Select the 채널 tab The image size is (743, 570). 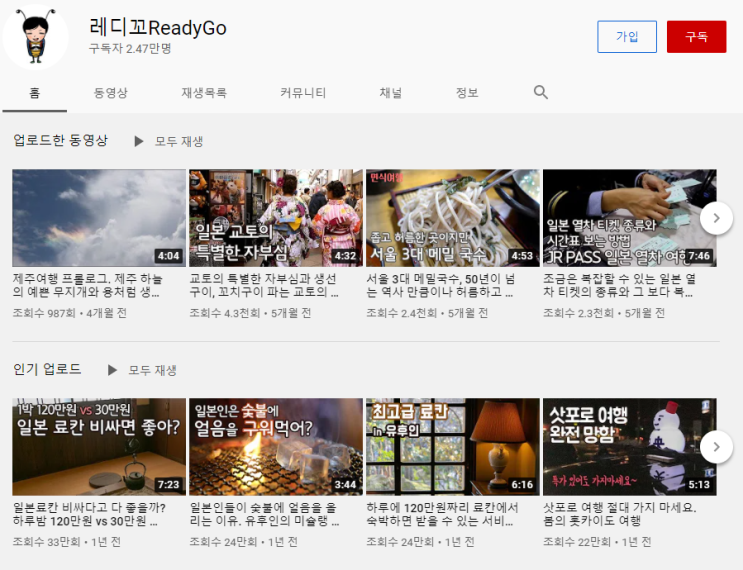tap(390, 93)
